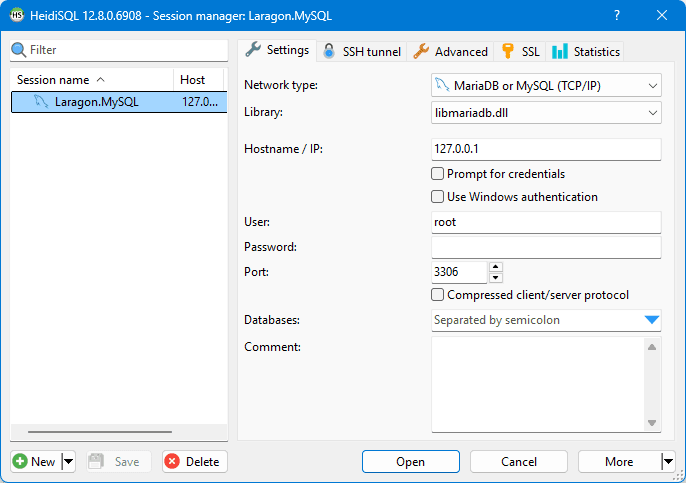
Task: Click the session Filter field
Action: coord(119,50)
